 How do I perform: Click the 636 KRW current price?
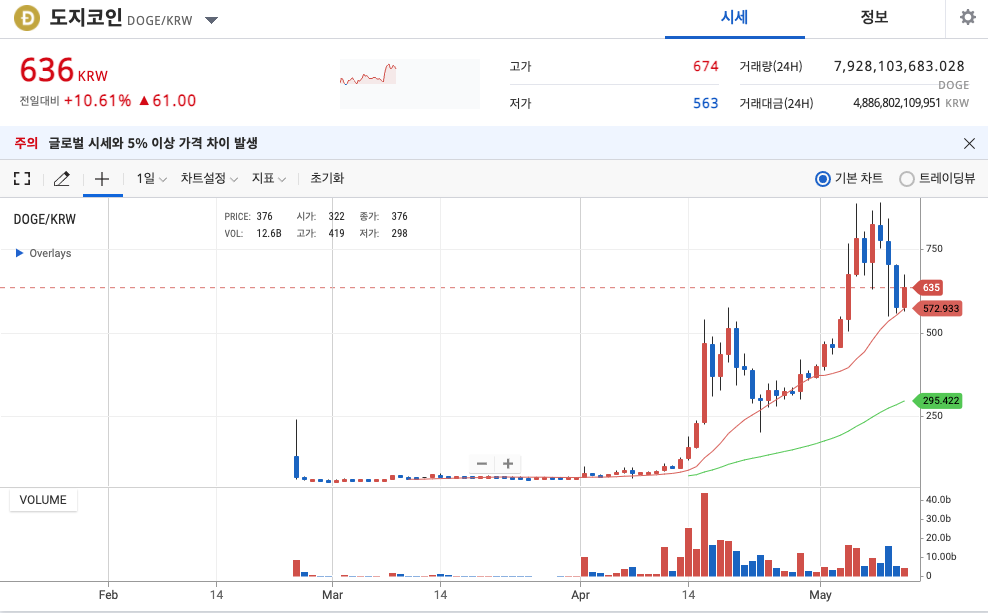64,70
